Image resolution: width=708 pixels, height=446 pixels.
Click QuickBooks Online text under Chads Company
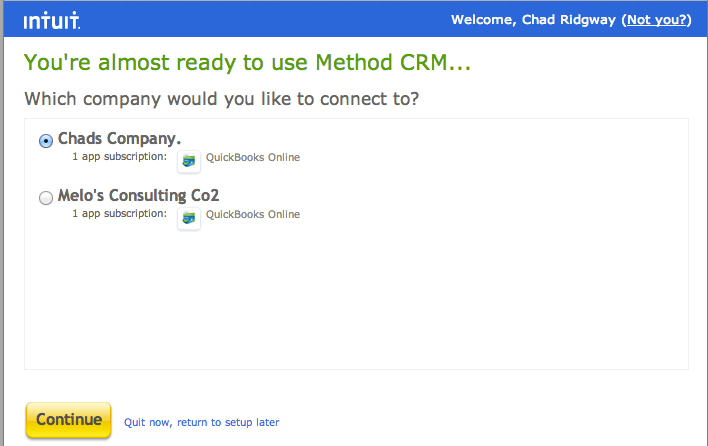(x=252, y=157)
